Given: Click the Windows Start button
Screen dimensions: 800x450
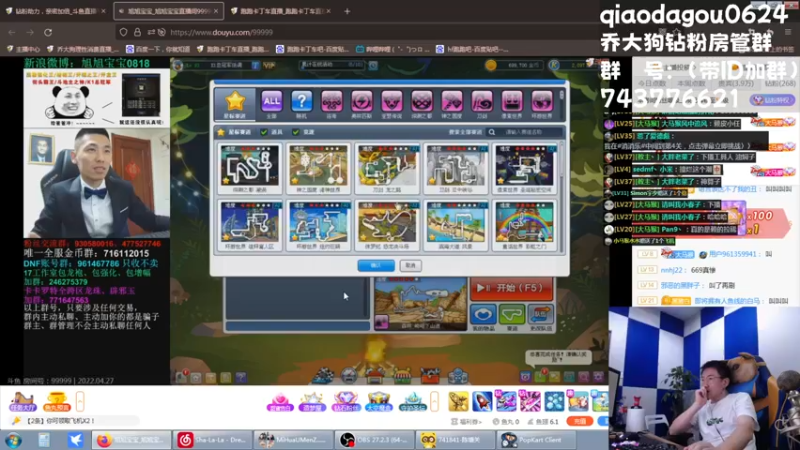Looking at the screenshot, I should 13,440.
